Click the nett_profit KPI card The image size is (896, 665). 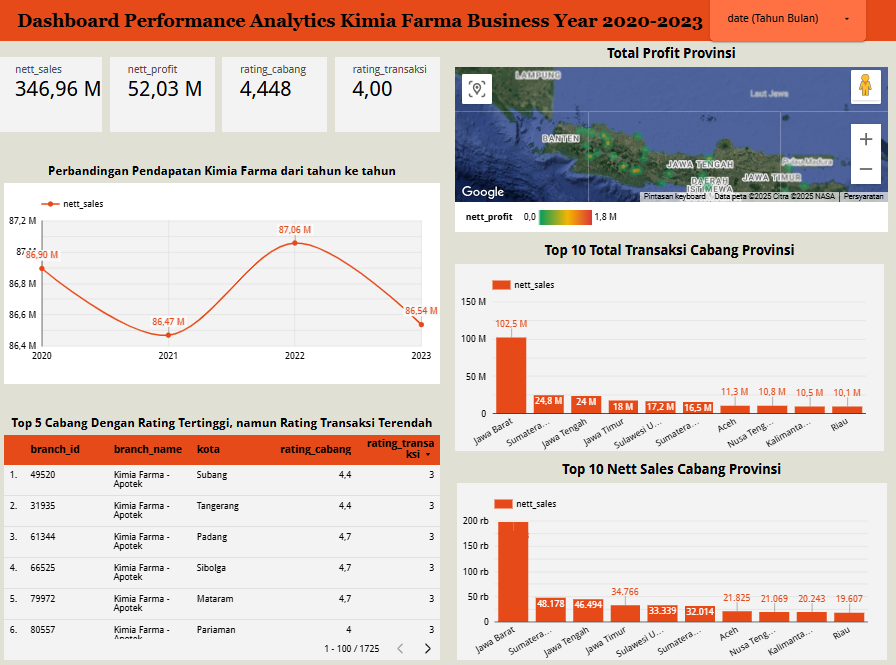click(x=163, y=94)
